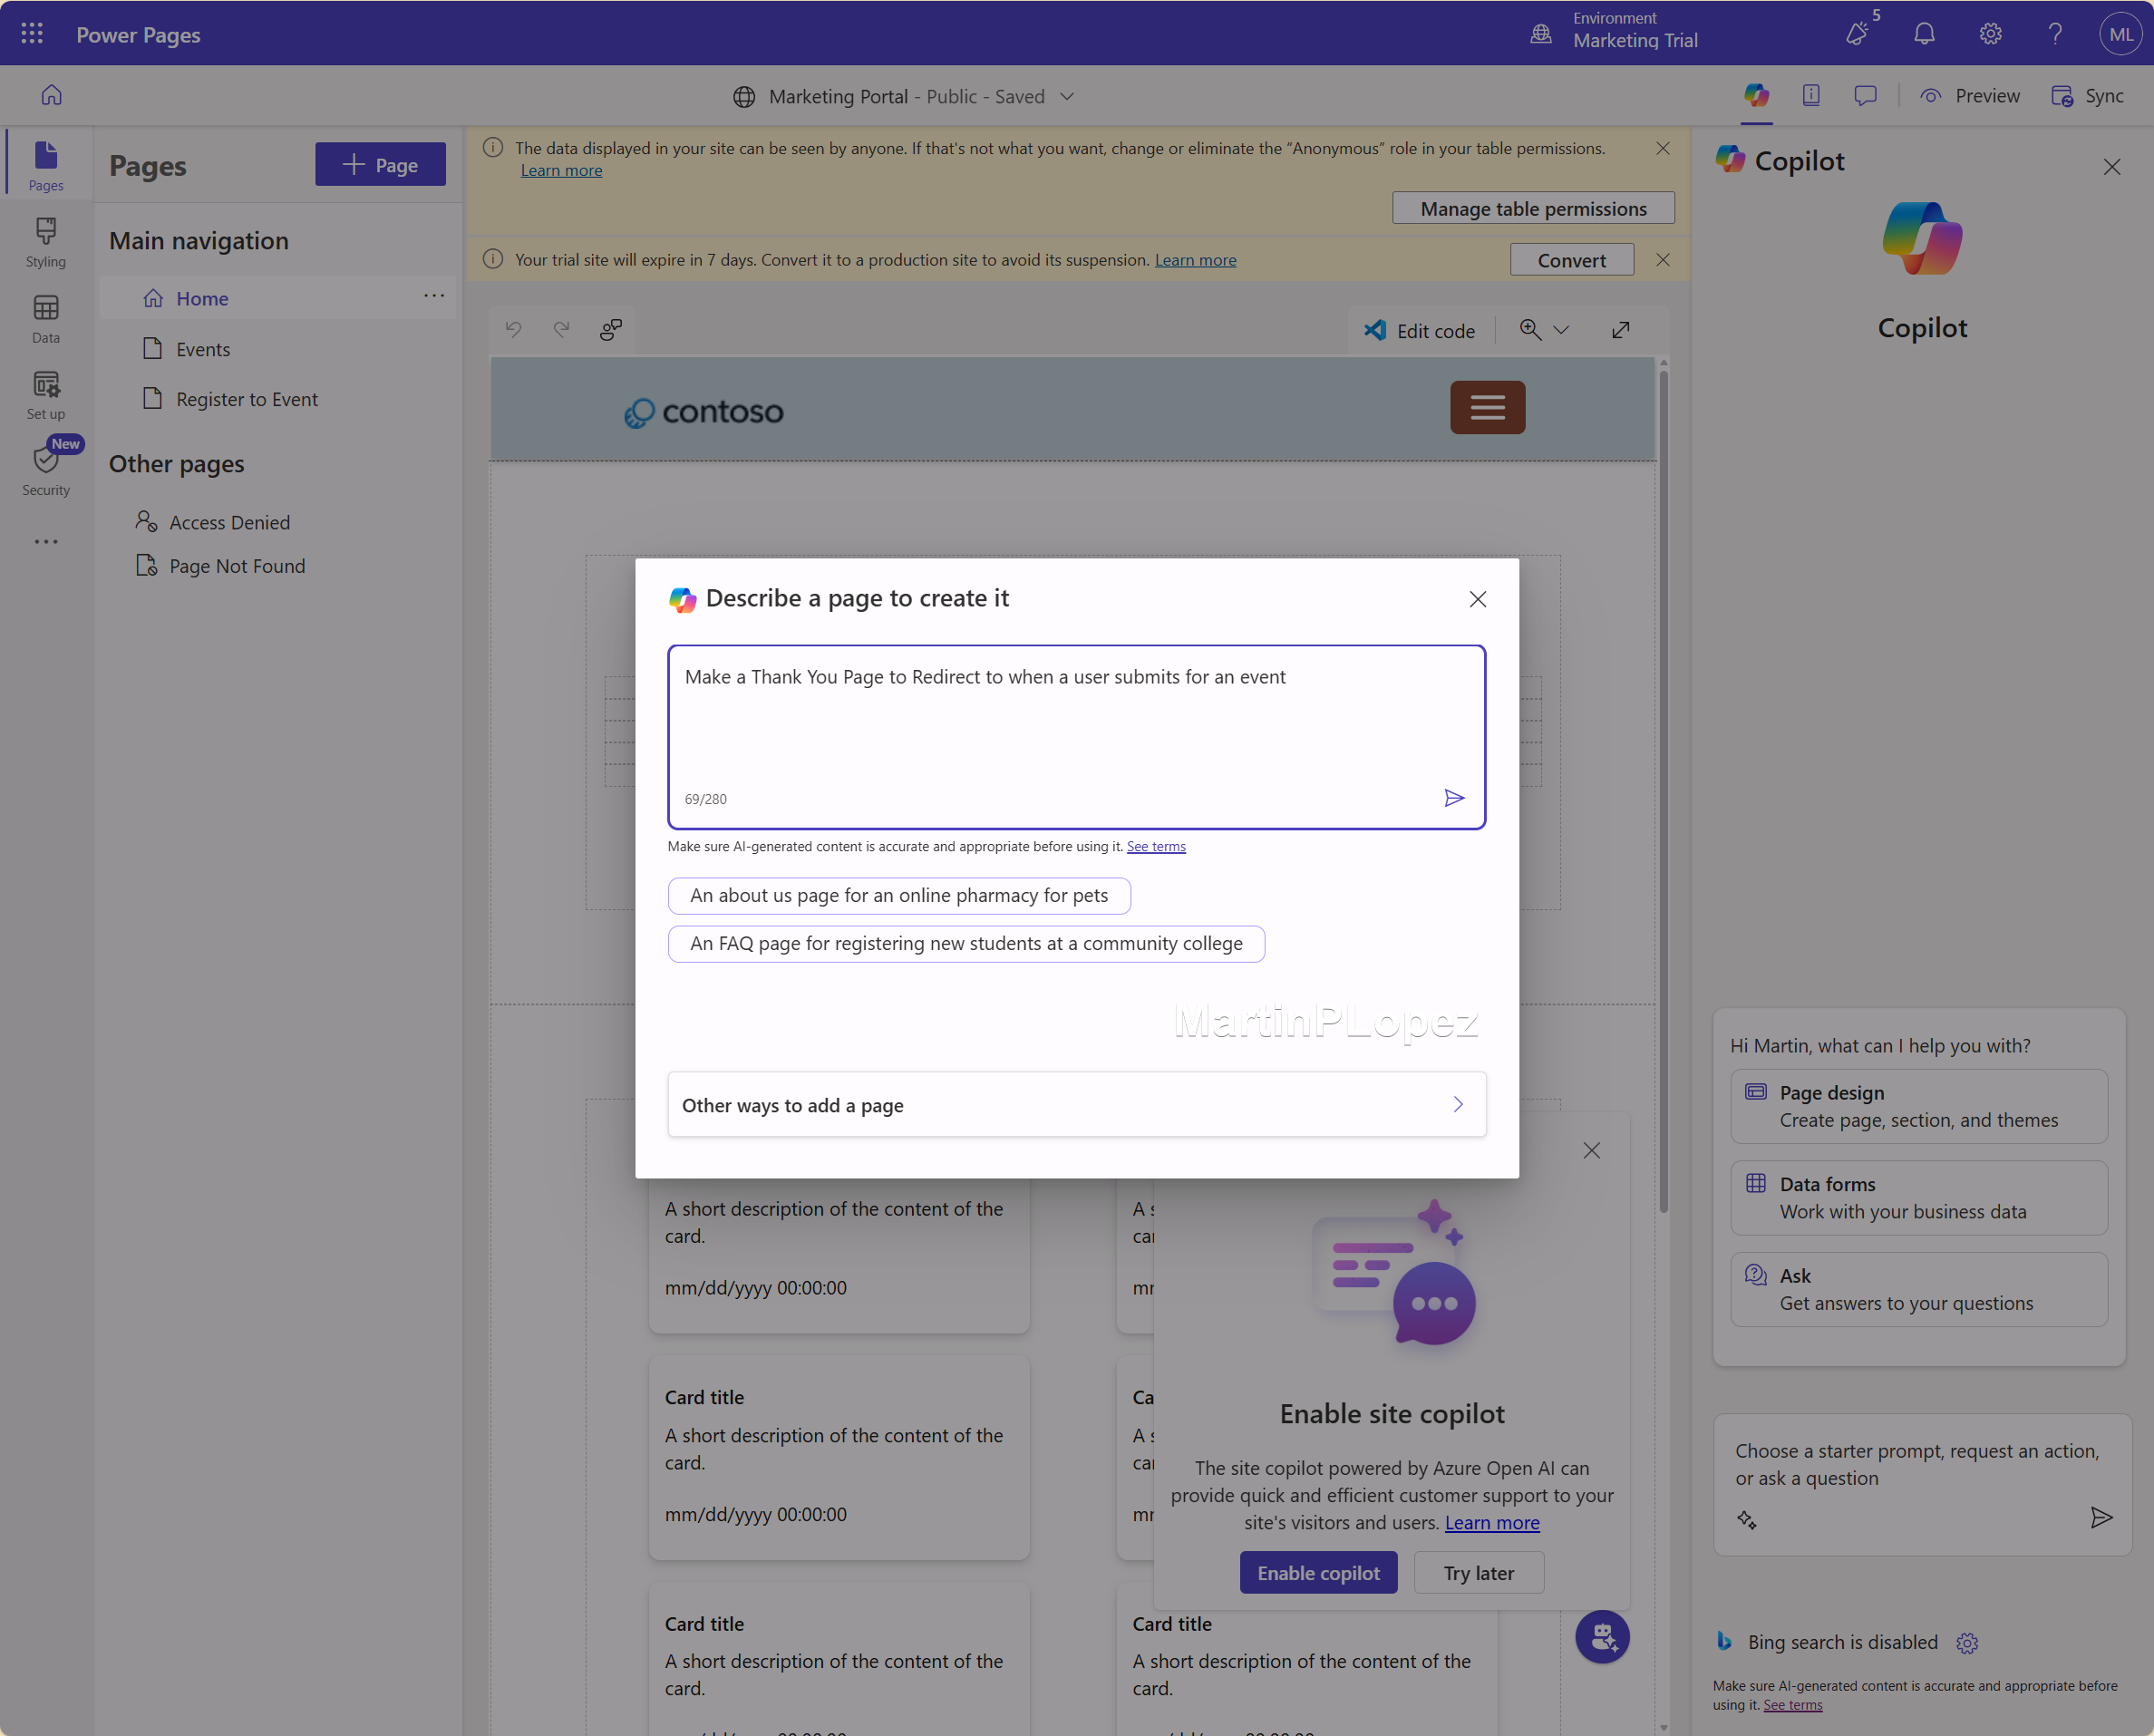Open the Styling workspace in sidebar

[45, 243]
